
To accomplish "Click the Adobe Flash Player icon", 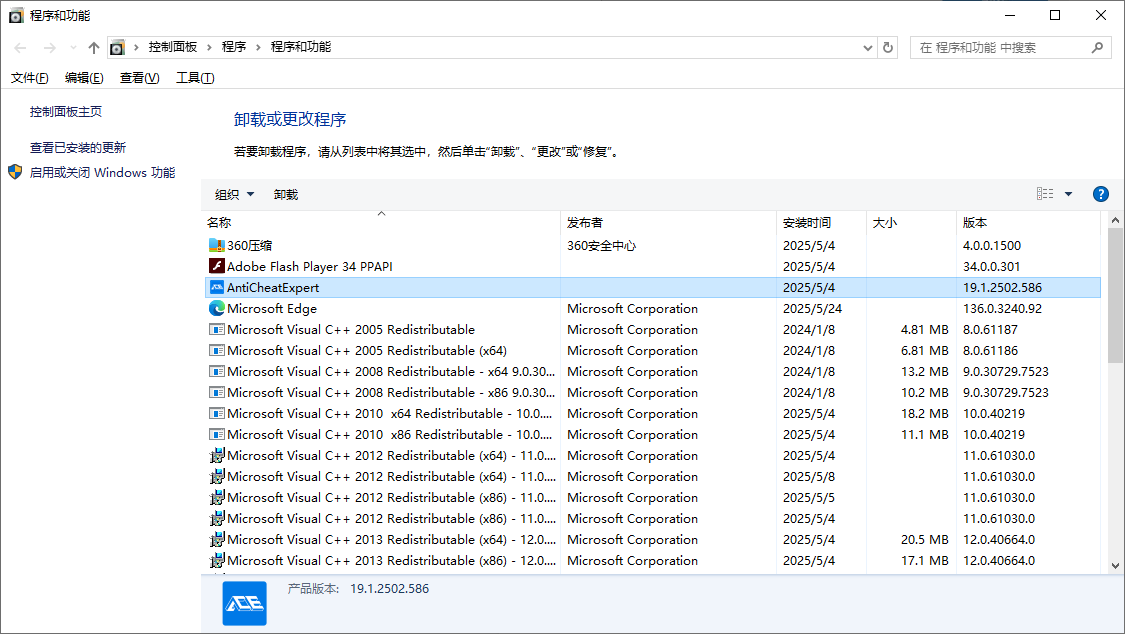I will pyautogui.click(x=217, y=266).
